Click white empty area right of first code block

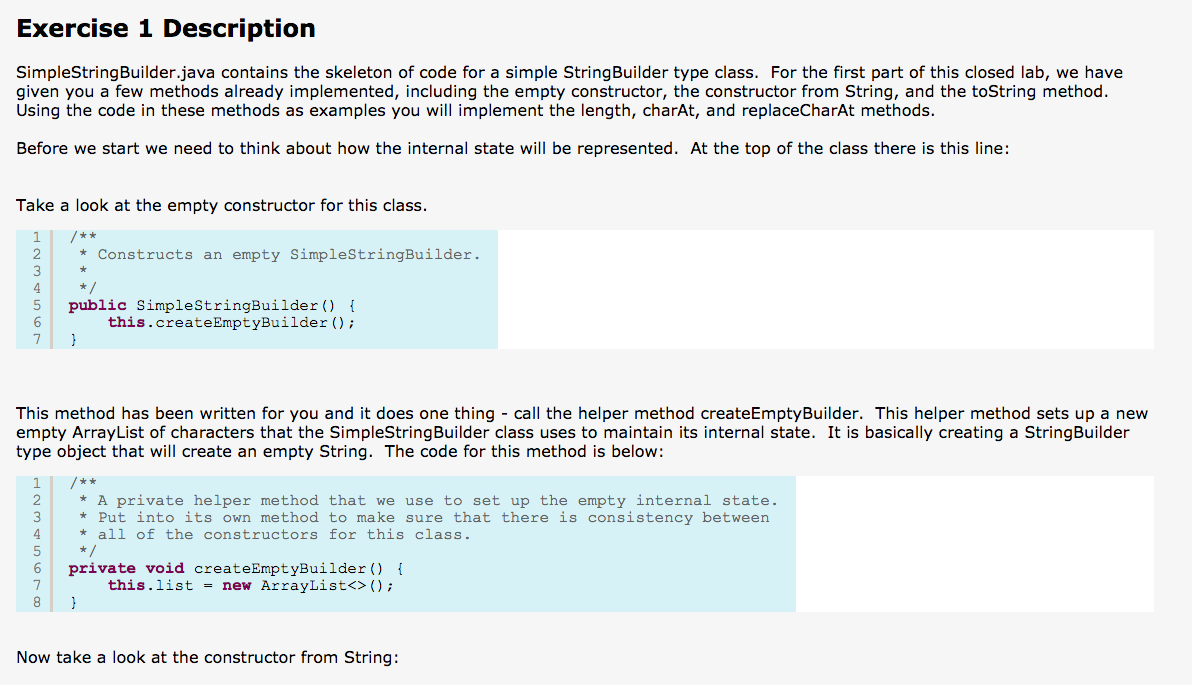826,290
